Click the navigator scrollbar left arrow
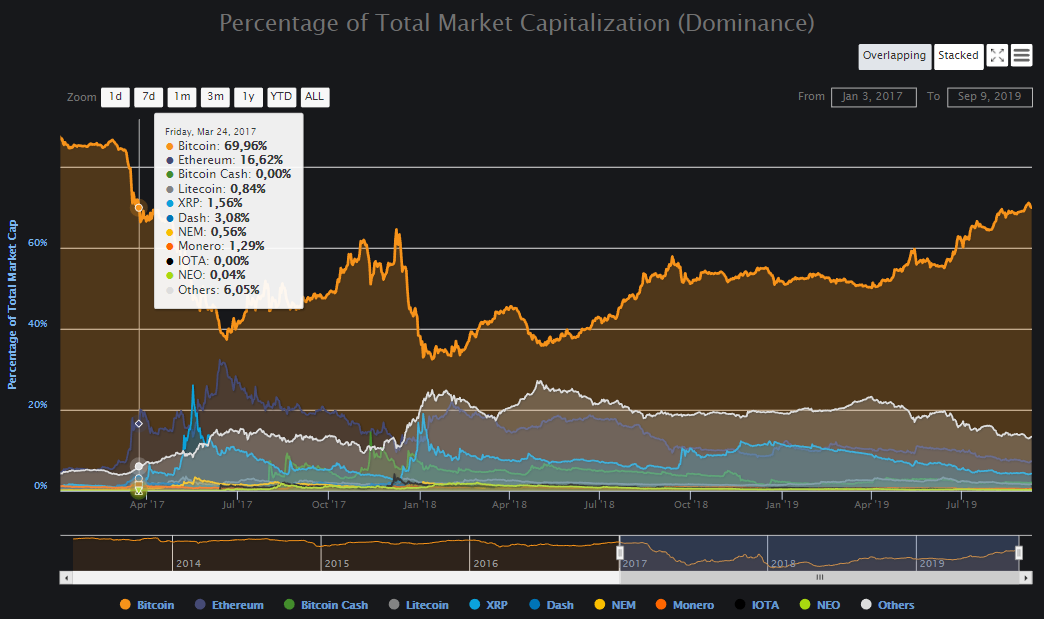The image size is (1044, 619). 66,577
